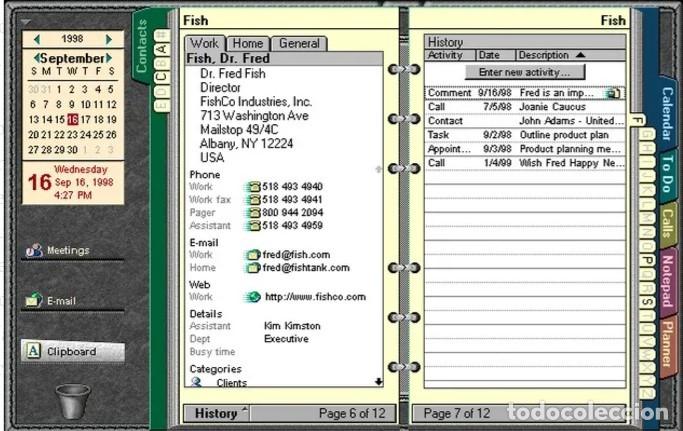683x431 pixels.
Task: Open the E-mail envelope icon in sidebar
Action: pyautogui.click(x=33, y=300)
